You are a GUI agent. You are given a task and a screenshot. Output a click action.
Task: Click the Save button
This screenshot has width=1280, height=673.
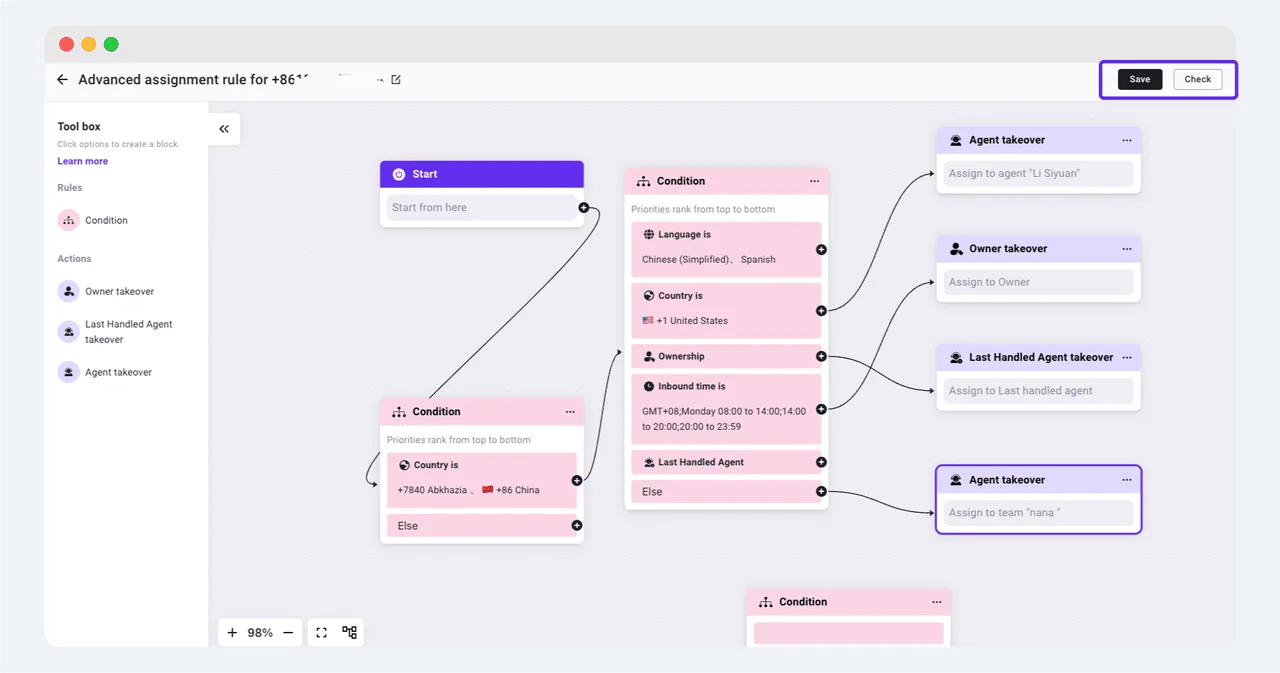click(1140, 79)
